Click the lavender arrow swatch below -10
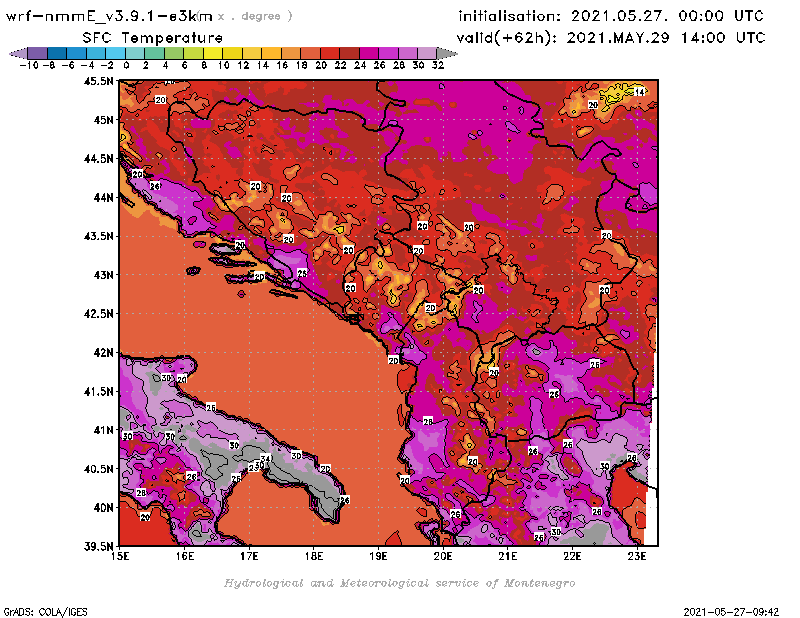Viewport: 800px width, 618px height. pyautogui.click(x=18, y=53)
